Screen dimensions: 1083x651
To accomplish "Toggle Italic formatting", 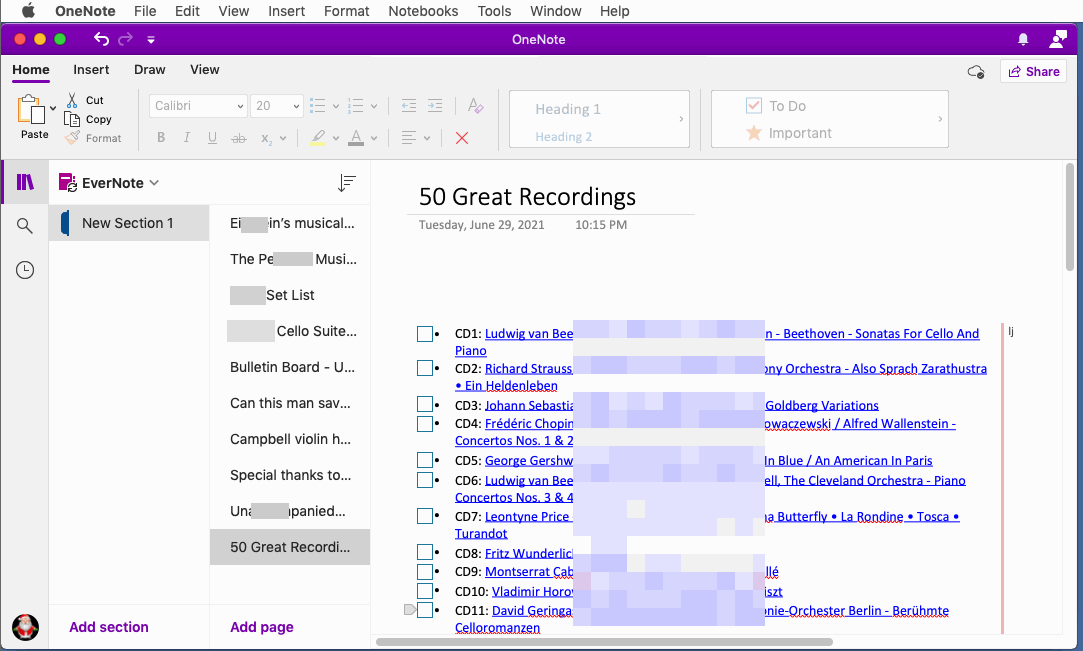I will 186,137.
